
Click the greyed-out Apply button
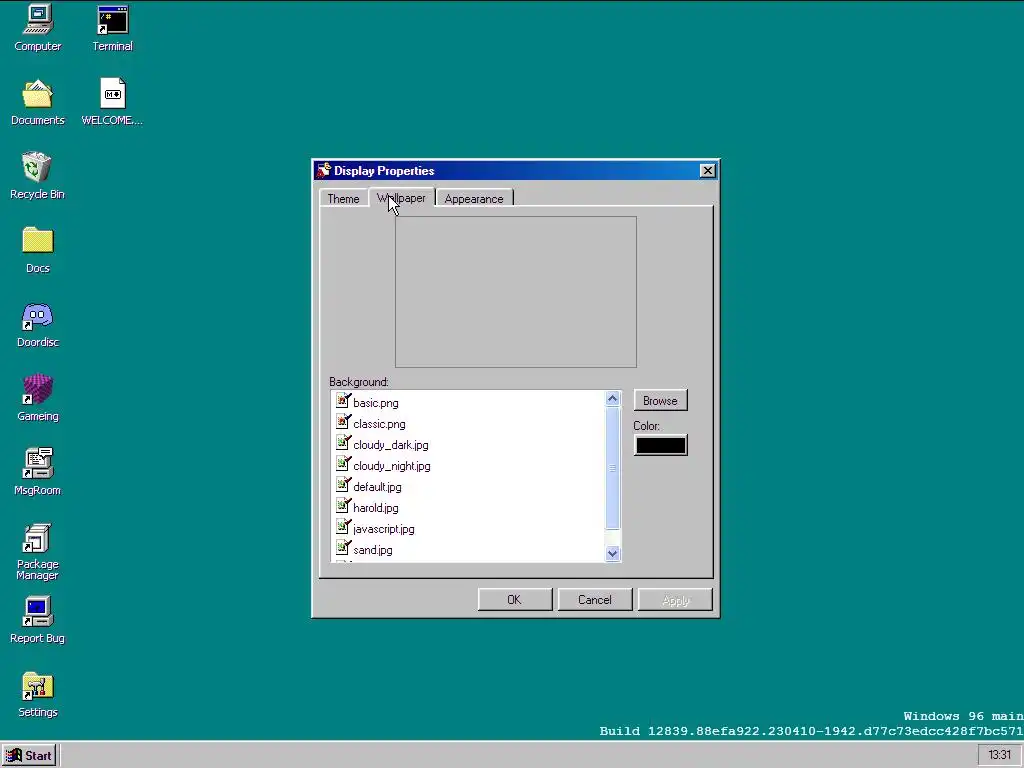675,600
